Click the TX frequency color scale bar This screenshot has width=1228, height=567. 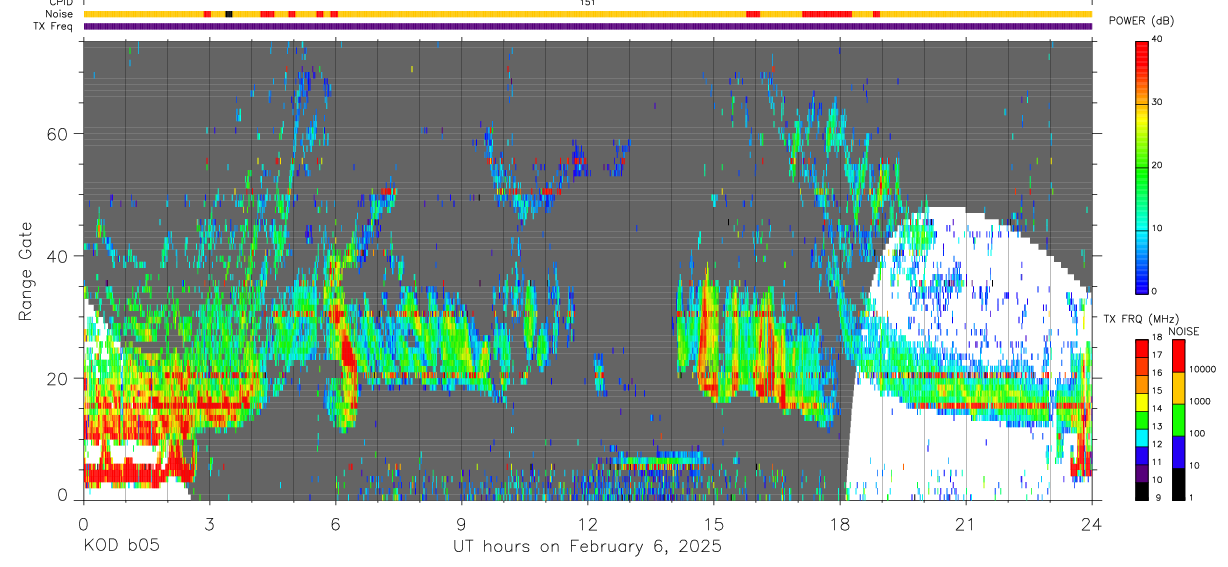(1142, 419)
